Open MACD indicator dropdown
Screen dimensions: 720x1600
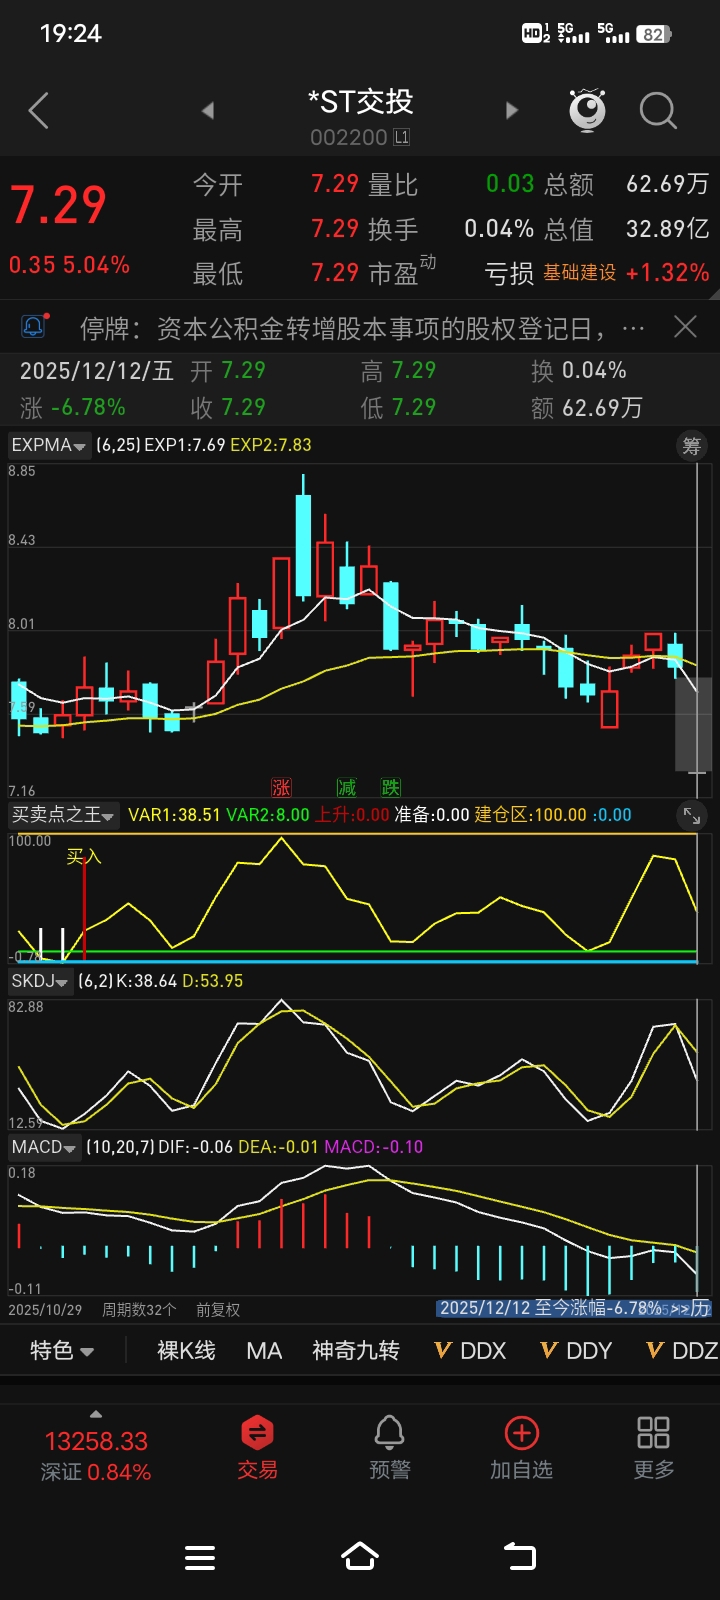[x=44, y=1147]
